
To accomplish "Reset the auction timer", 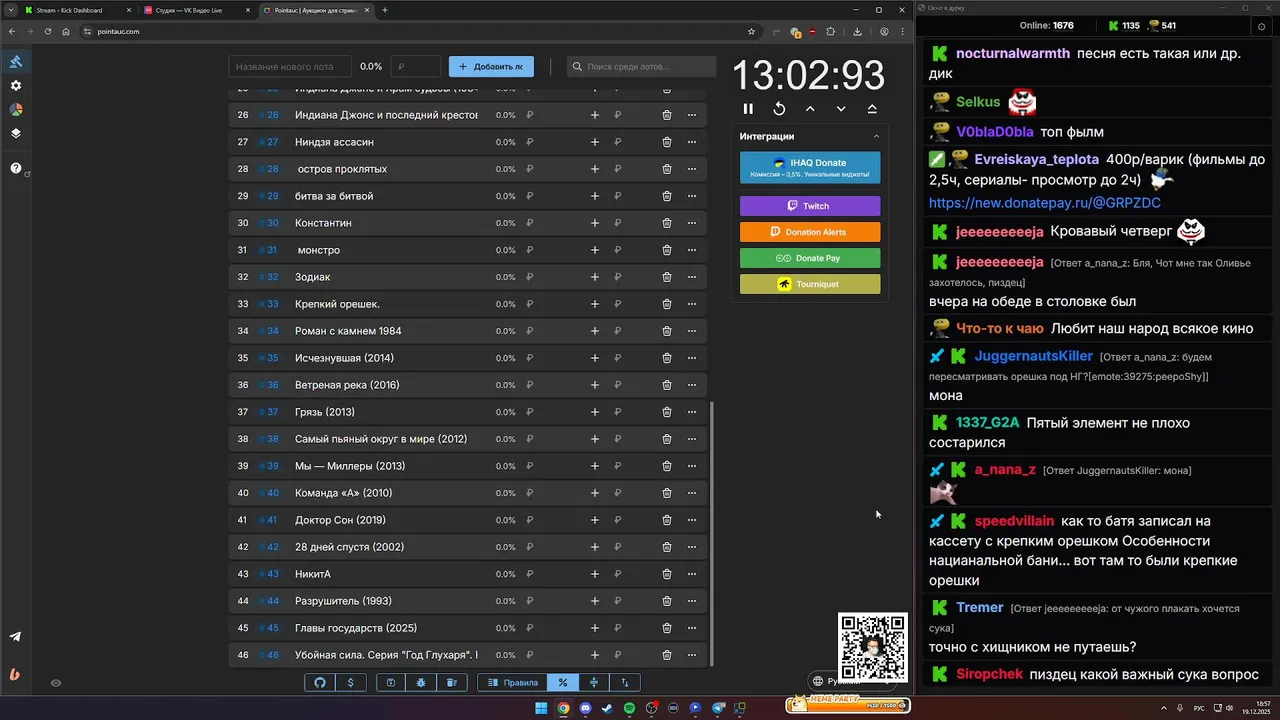I will click(779, 109).
